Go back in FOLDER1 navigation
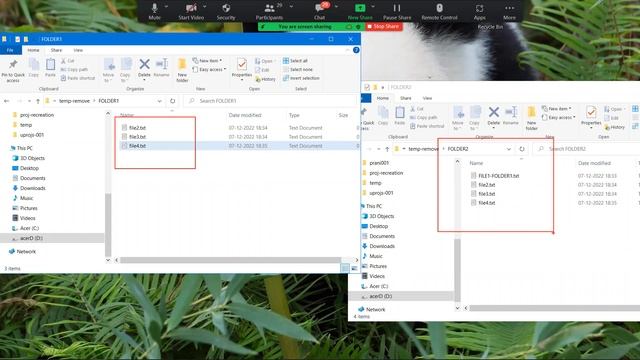 coord(7,101)
